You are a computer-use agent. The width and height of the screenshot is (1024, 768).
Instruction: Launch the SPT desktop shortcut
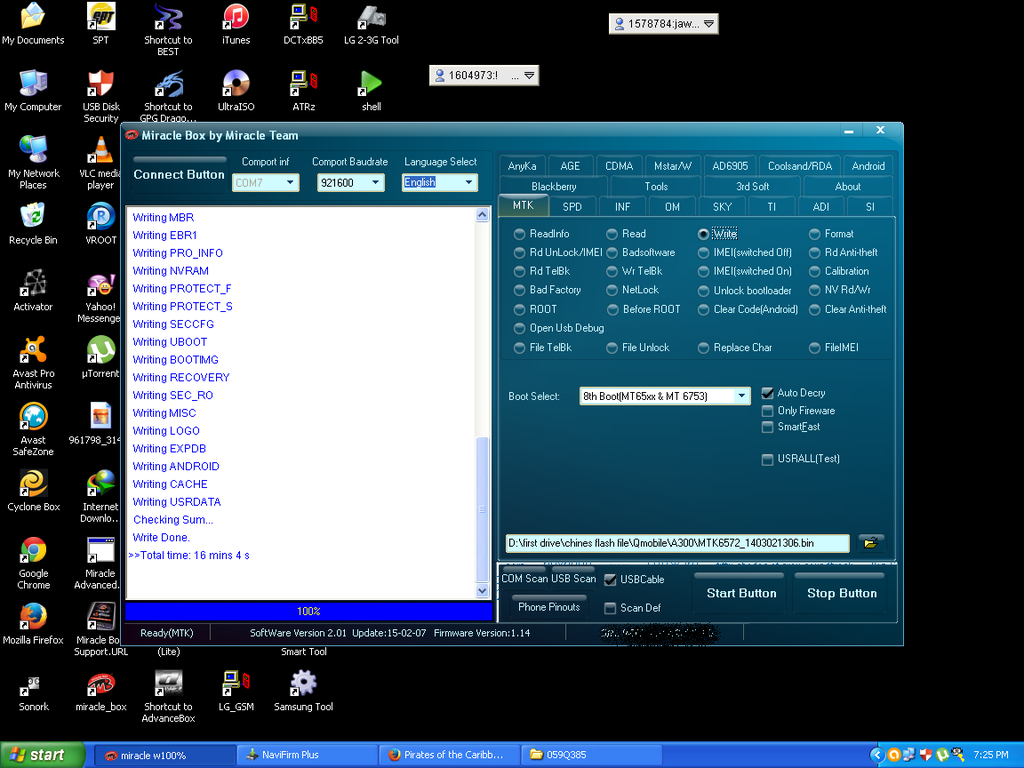click(101, 24)
